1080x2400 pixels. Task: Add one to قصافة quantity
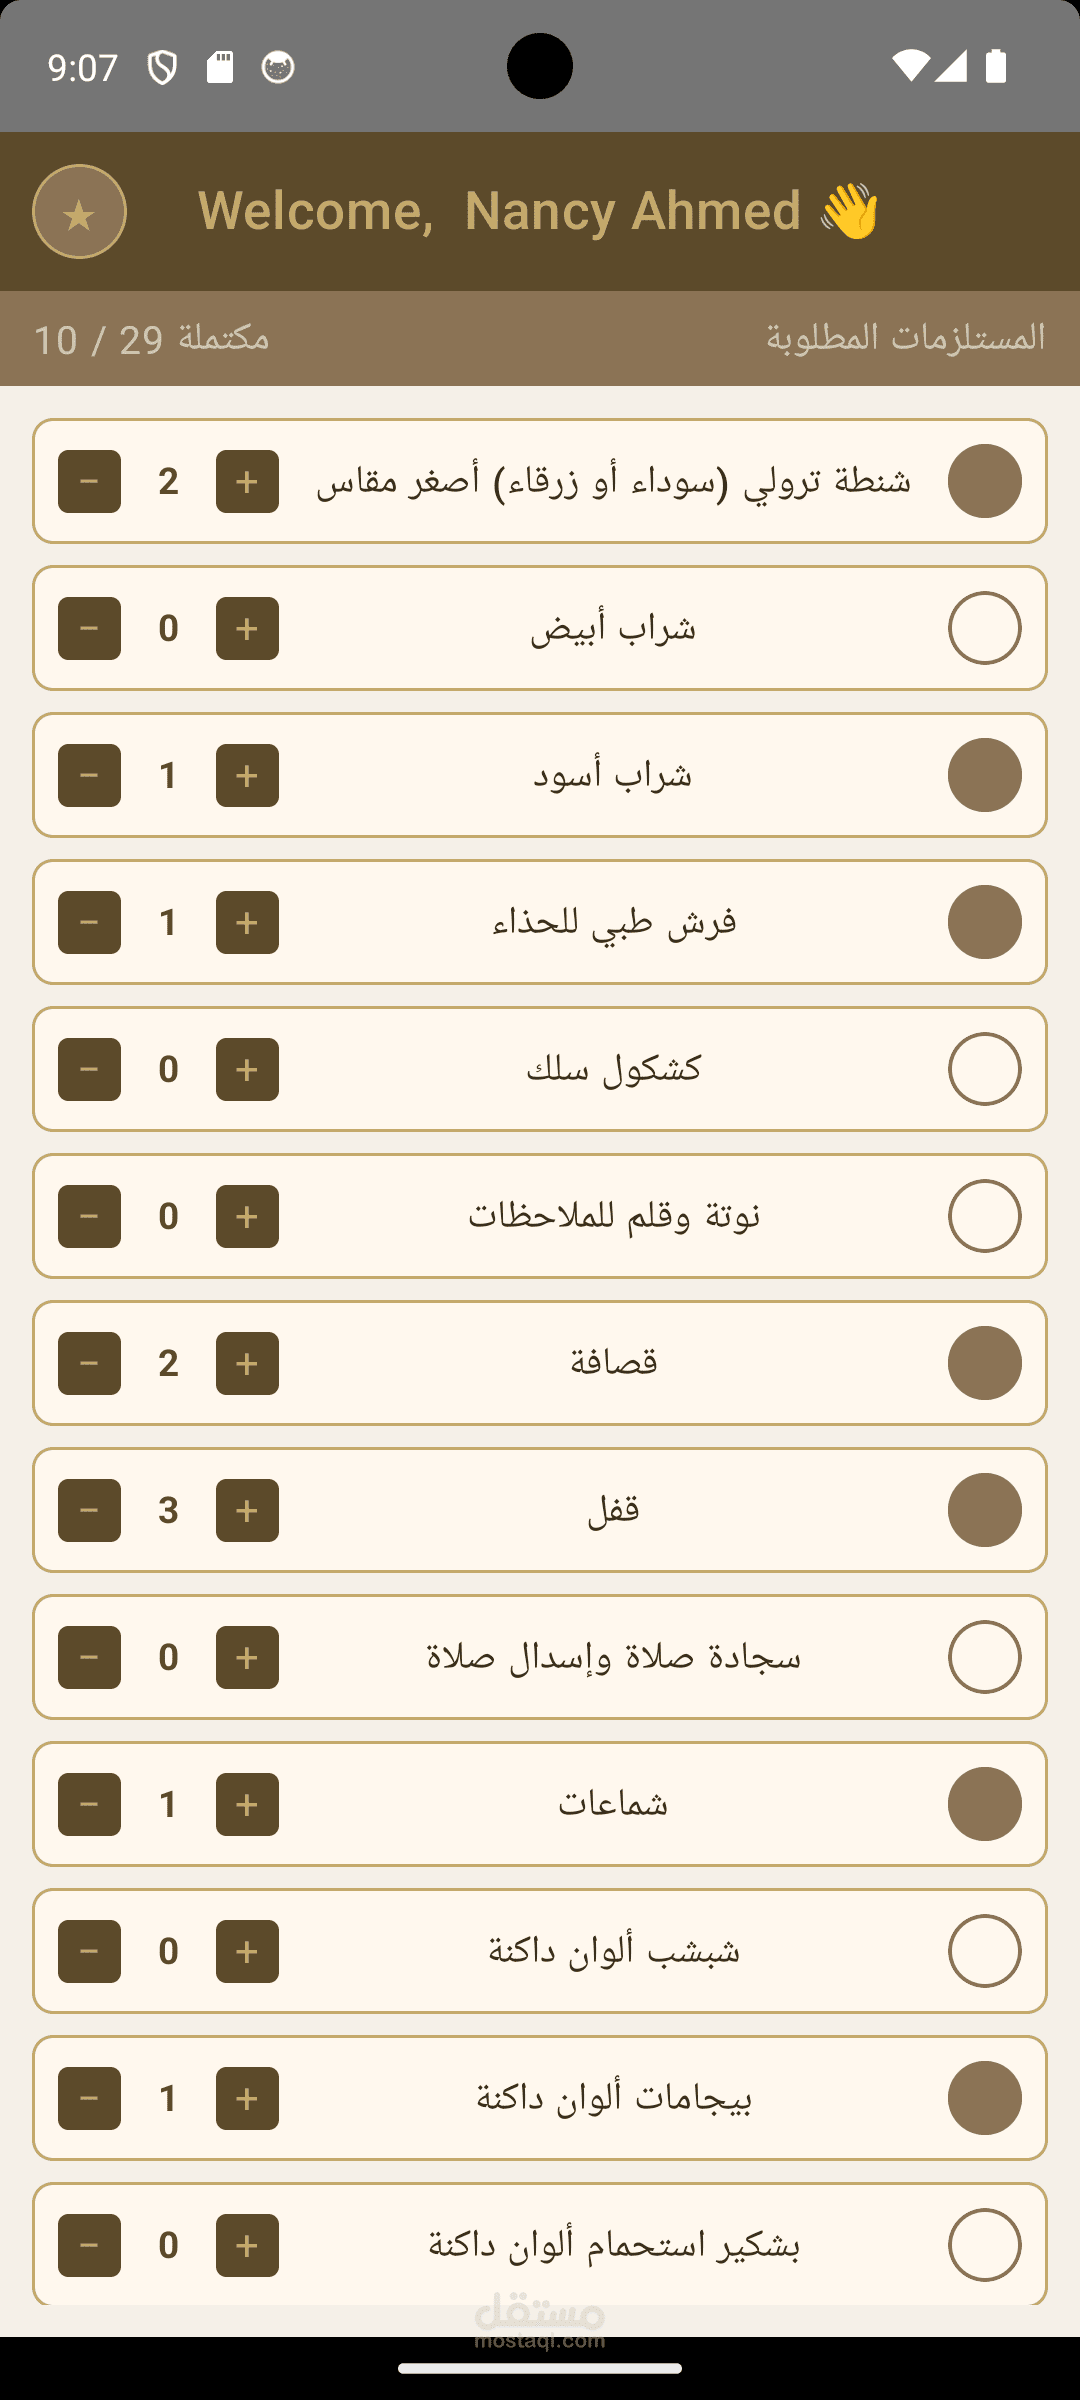[247, 1363]
